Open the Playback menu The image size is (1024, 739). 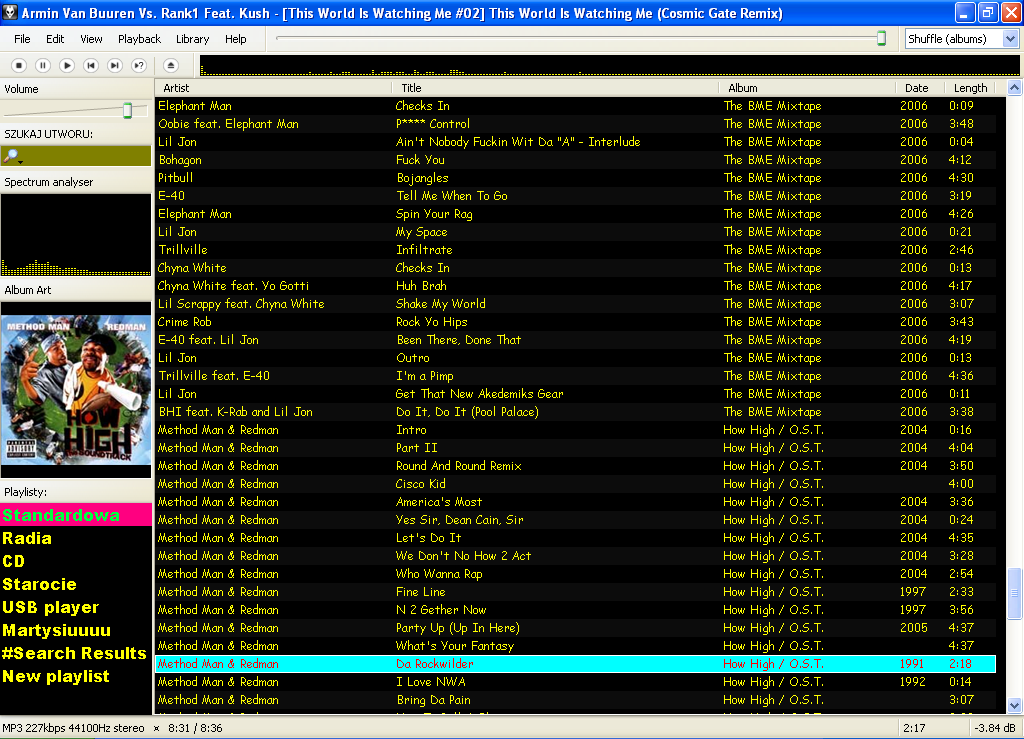[x=139, y=39]
